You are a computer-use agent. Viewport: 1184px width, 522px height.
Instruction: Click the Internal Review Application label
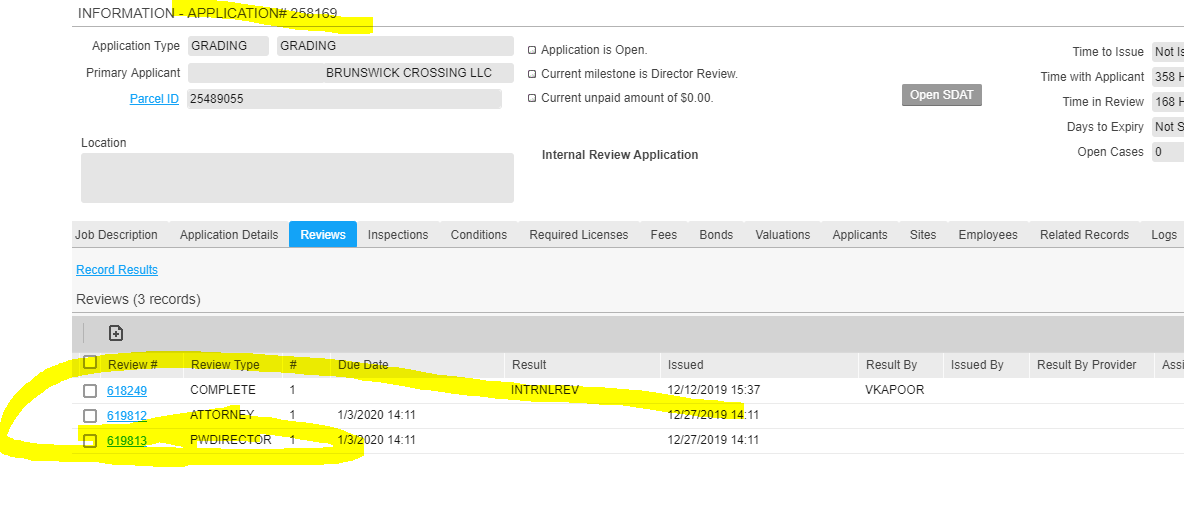620,155
